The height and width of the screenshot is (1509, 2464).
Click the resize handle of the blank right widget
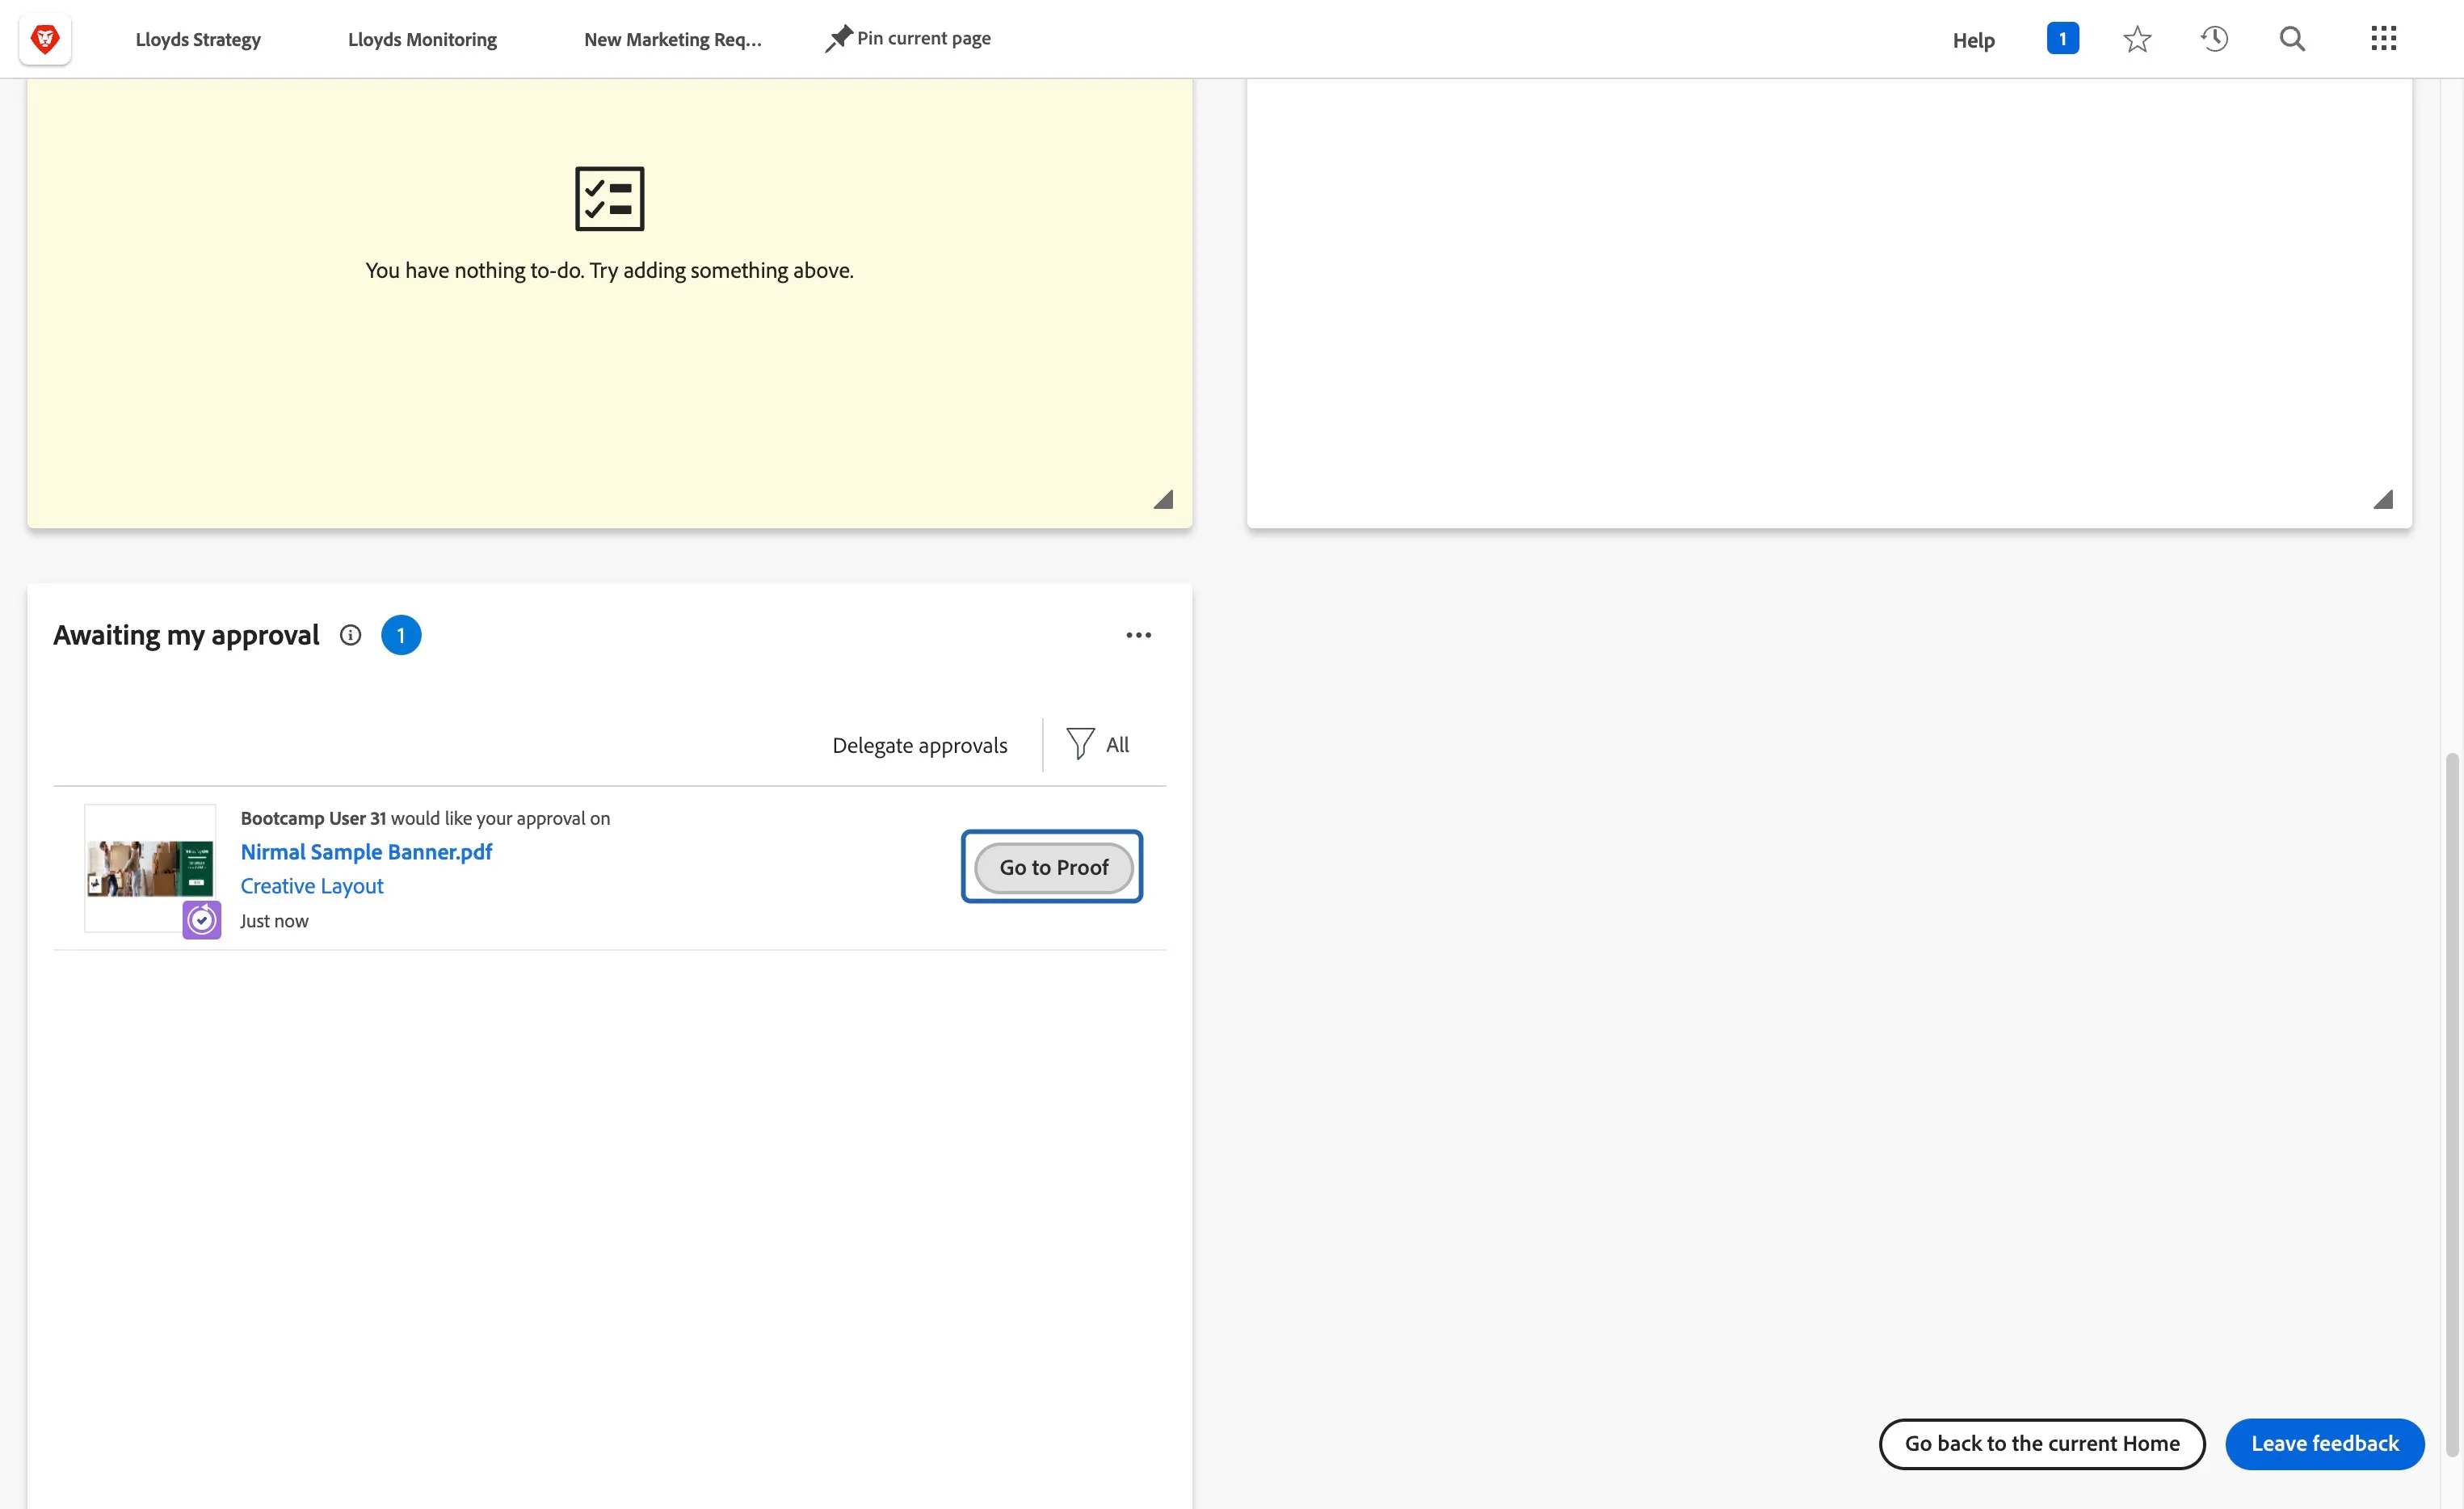click(x=2383, y=499)
